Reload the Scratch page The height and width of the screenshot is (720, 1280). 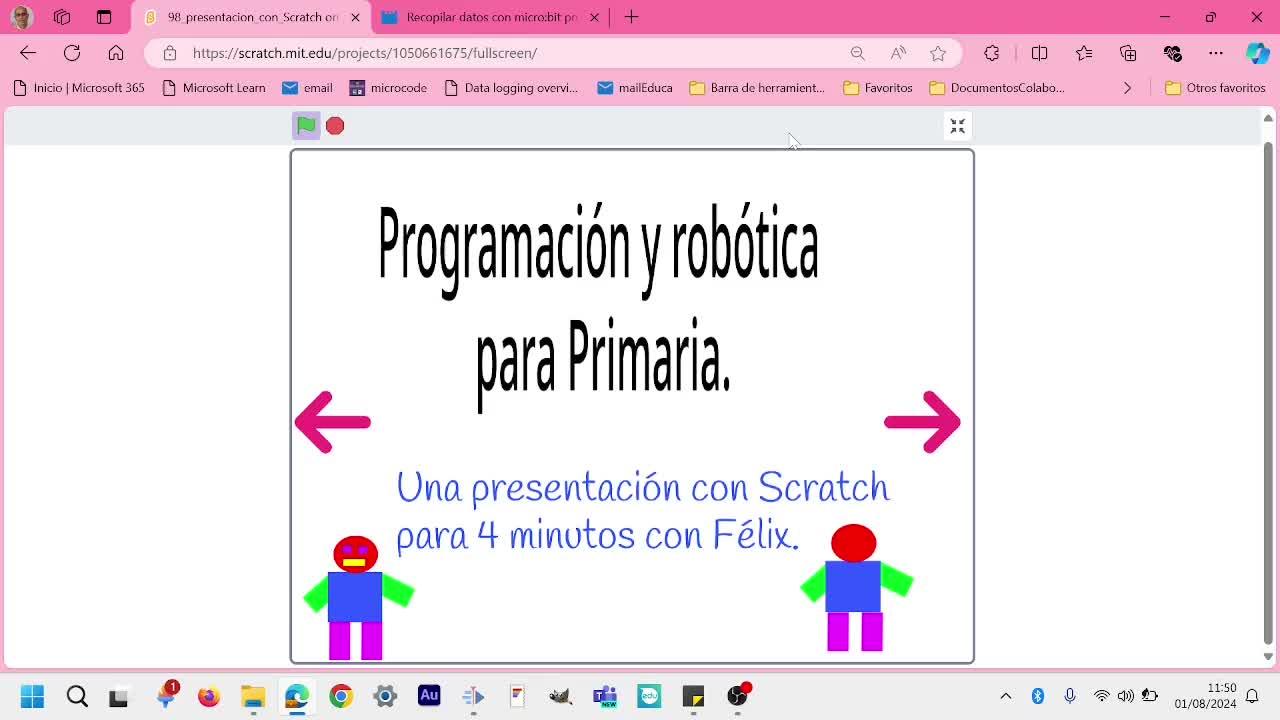pos(72,53)
